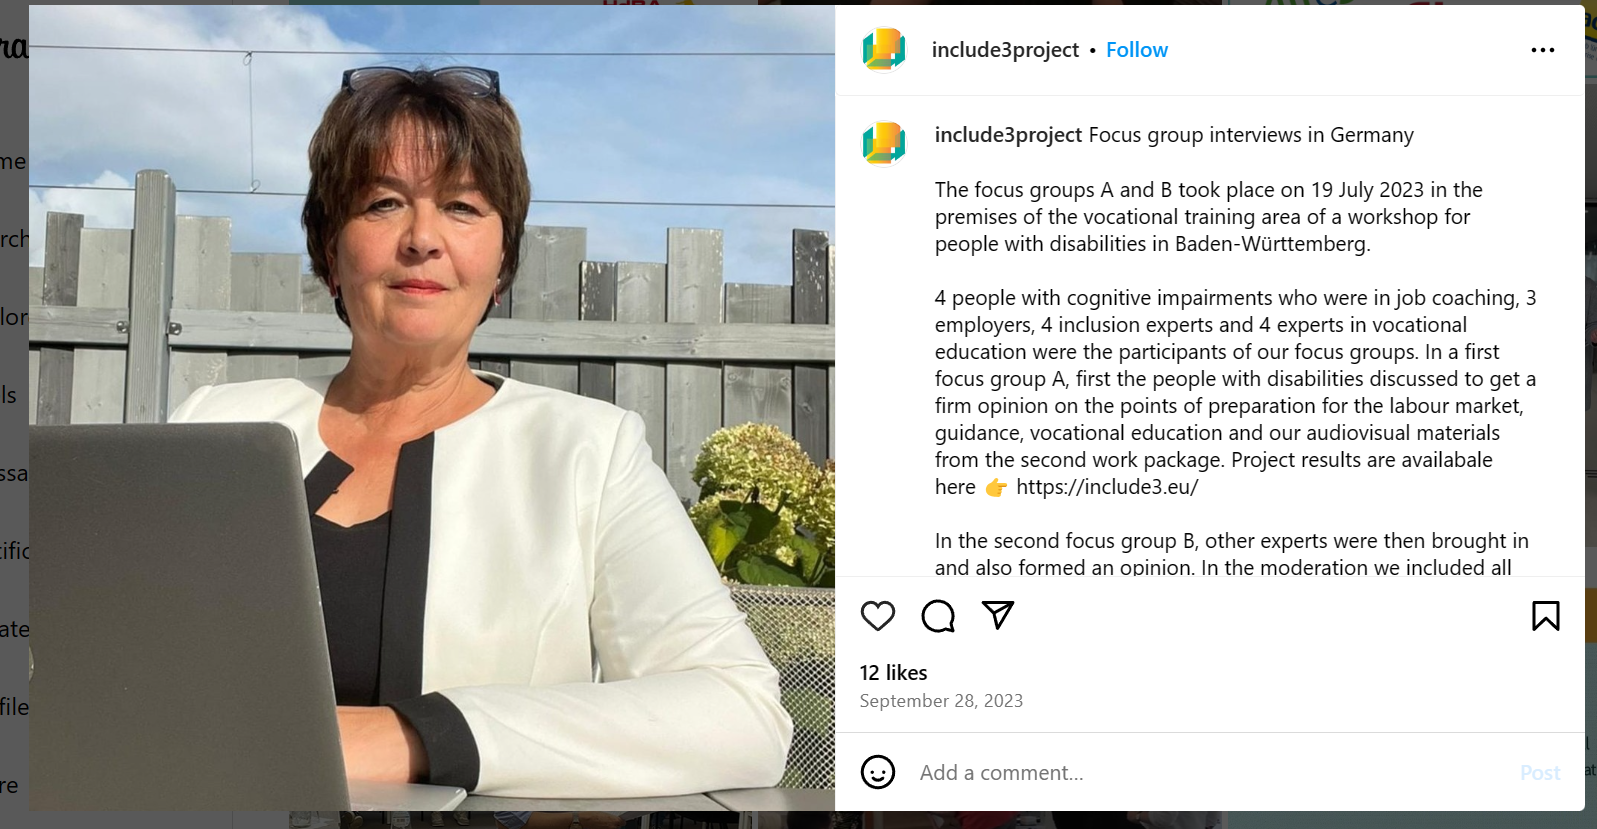This screenshot has height=829, width=1597.
Task: Open emoji picker smiley icon
Action: (878, 772)
